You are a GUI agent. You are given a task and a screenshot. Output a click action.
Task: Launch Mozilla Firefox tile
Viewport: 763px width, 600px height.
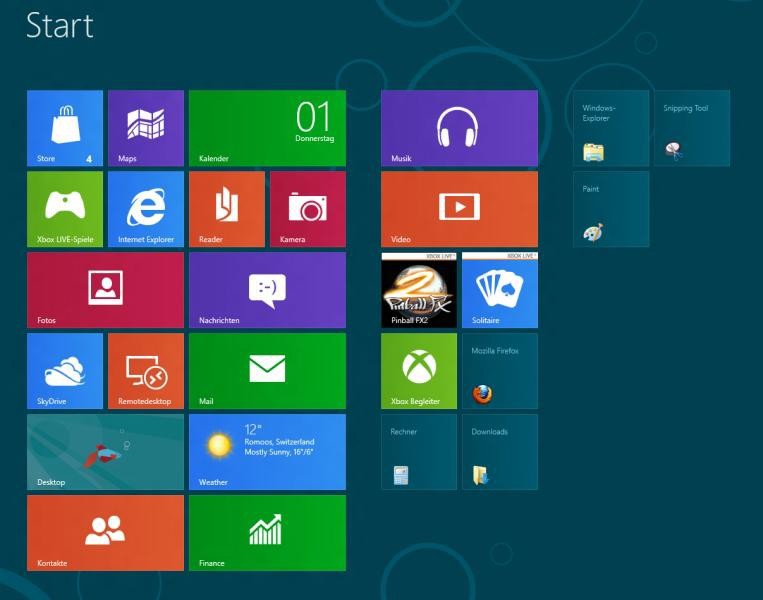point(500,371)
